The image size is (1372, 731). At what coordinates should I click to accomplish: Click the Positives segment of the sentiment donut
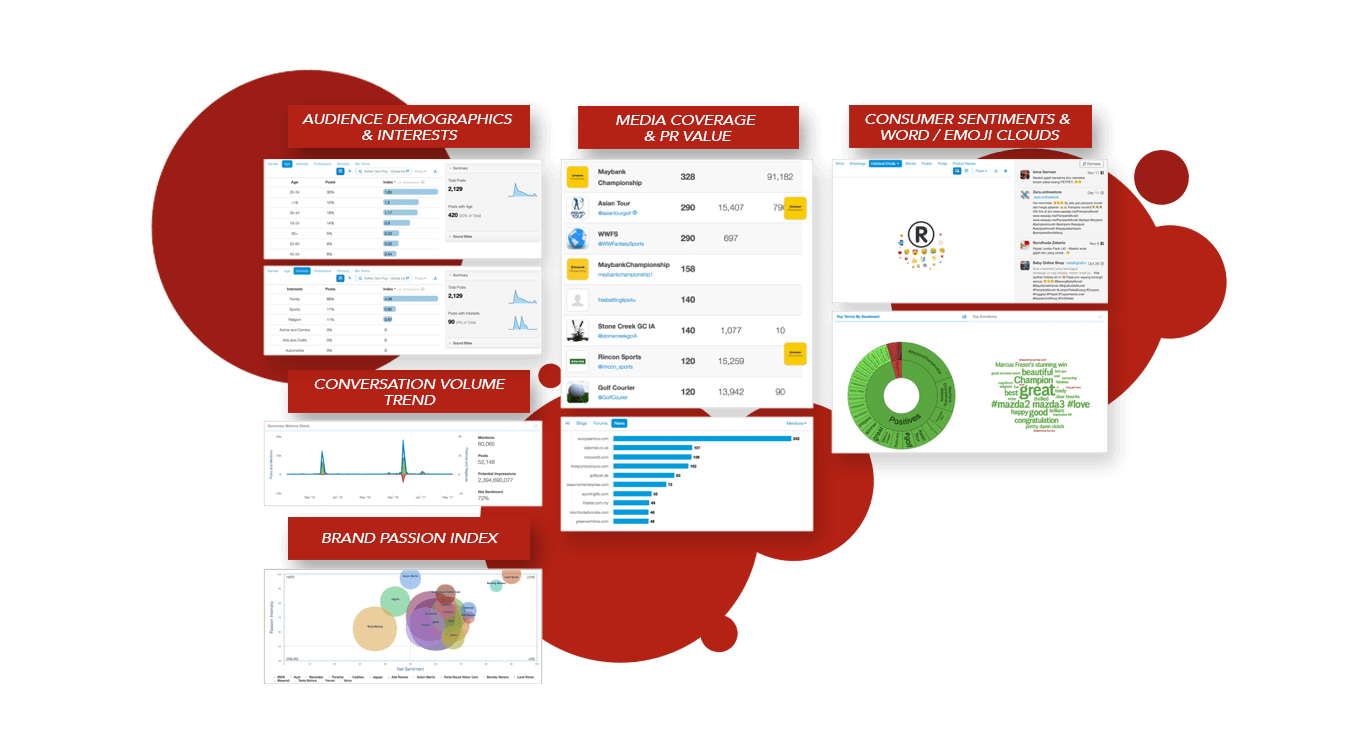click(x=904, y=420)
